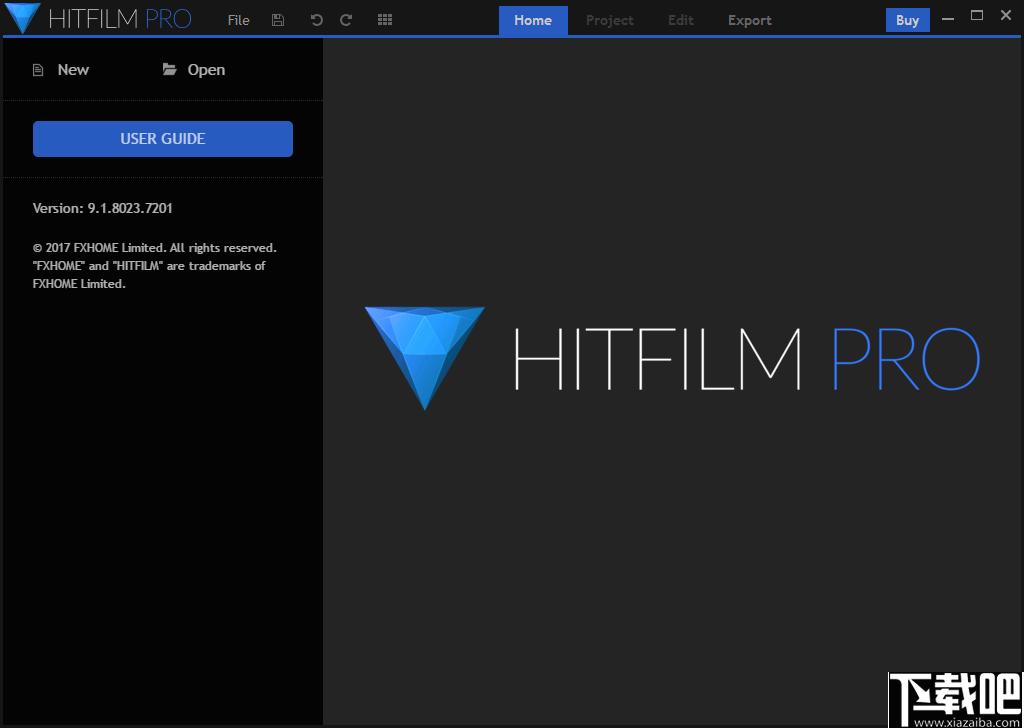Click the Buy button

[907, 20]
